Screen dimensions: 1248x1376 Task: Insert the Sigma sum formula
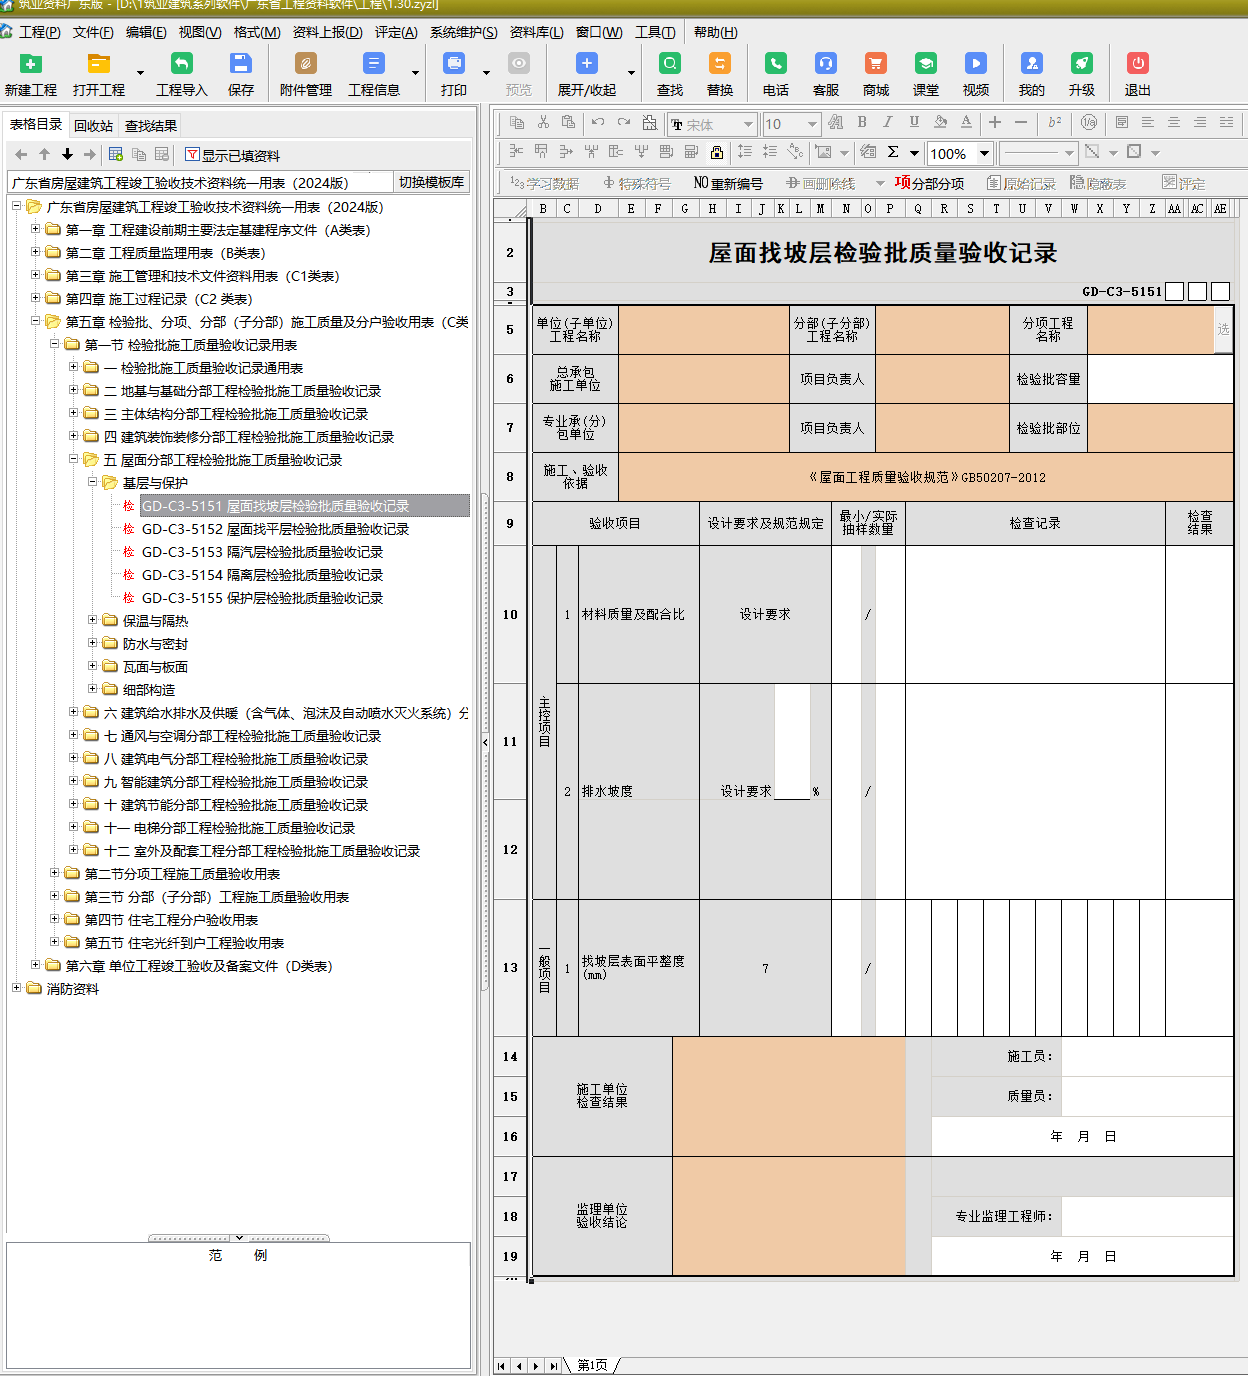893,152
